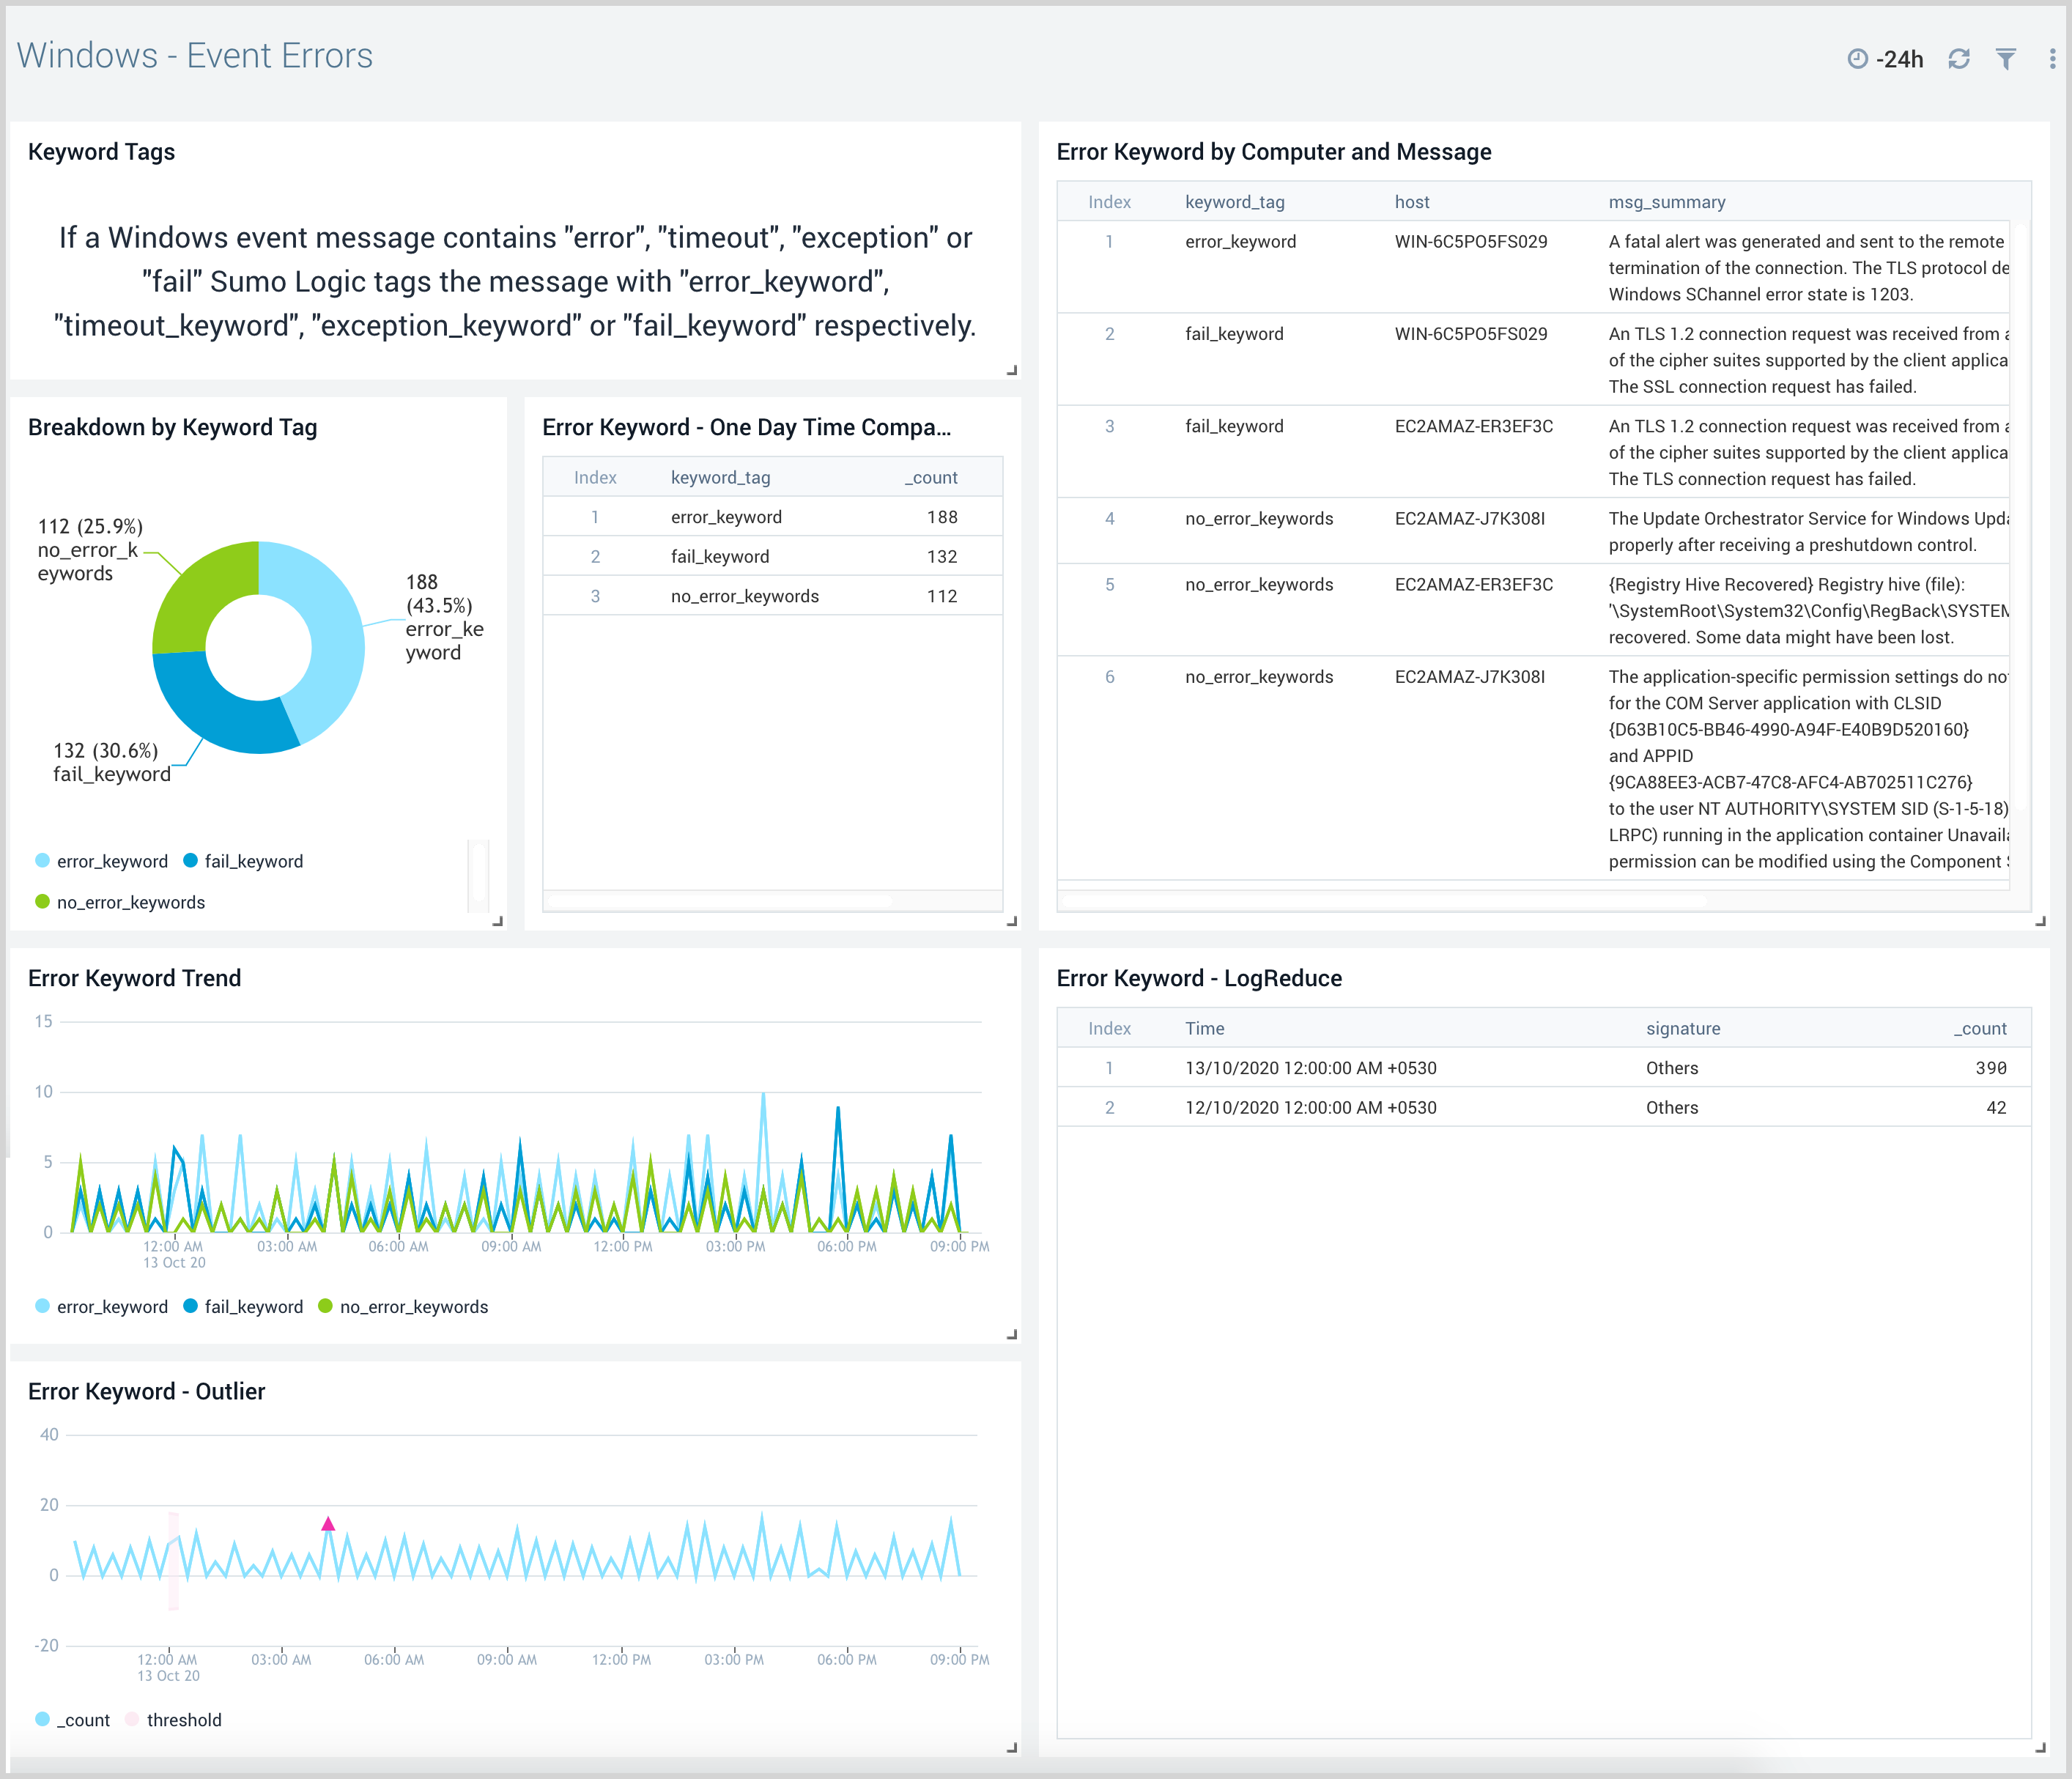Click the Error Keyword Trend panel title
The image size is (2072, 1779).
(134, 978)
